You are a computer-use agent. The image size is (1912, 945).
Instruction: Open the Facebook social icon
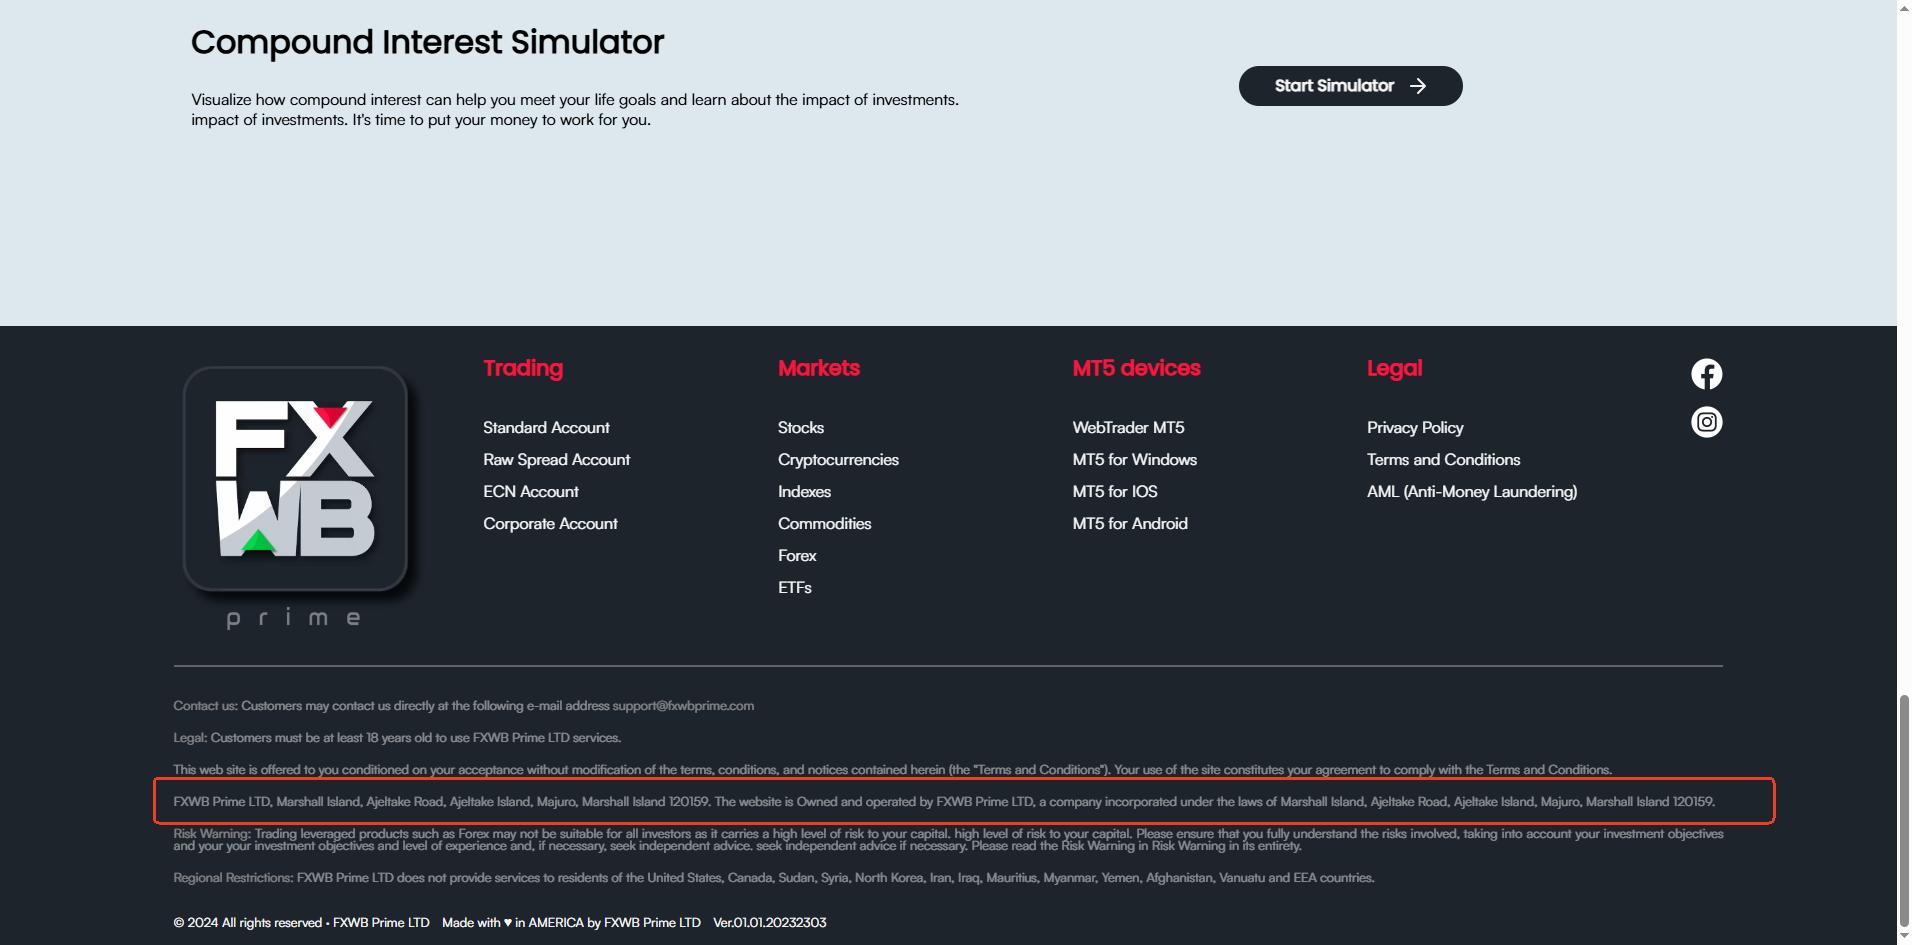click(x=1706, y=374)
